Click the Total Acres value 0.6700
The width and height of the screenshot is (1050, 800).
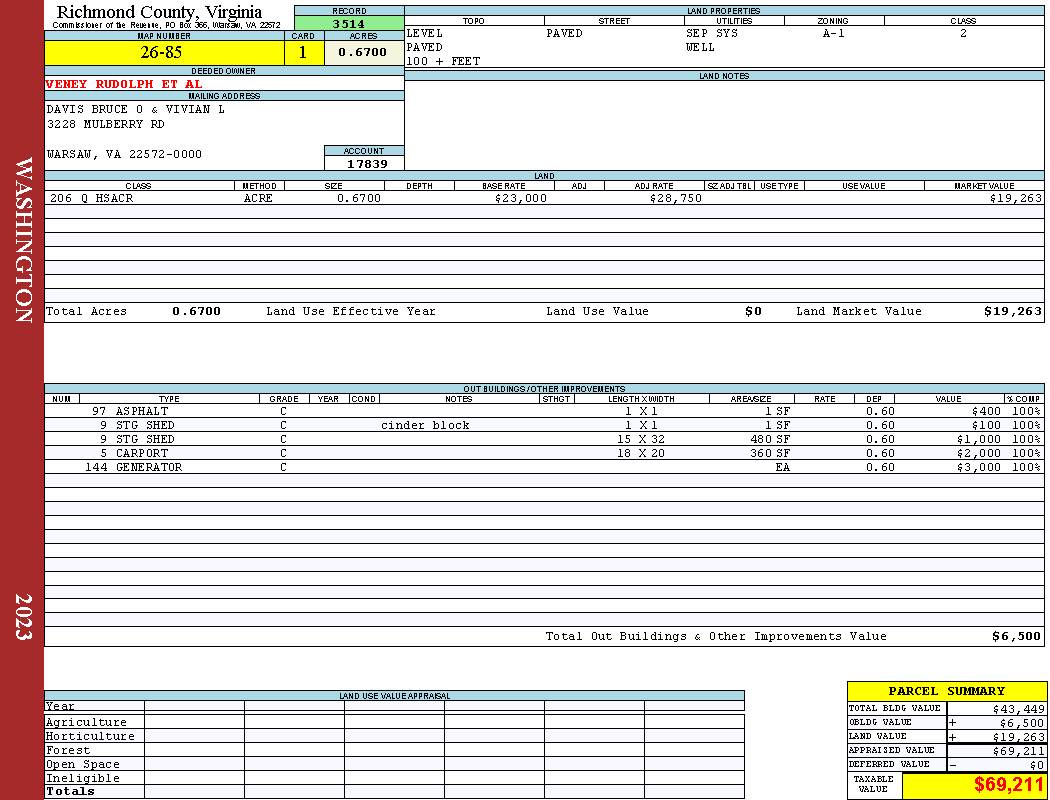[196, 311]
